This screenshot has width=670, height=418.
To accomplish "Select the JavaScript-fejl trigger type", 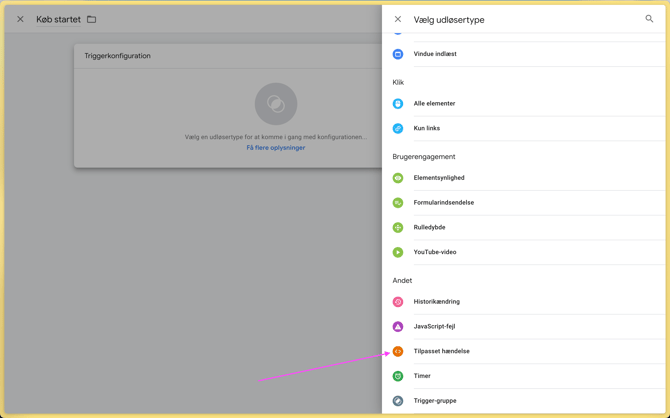I will coord(434,327).
